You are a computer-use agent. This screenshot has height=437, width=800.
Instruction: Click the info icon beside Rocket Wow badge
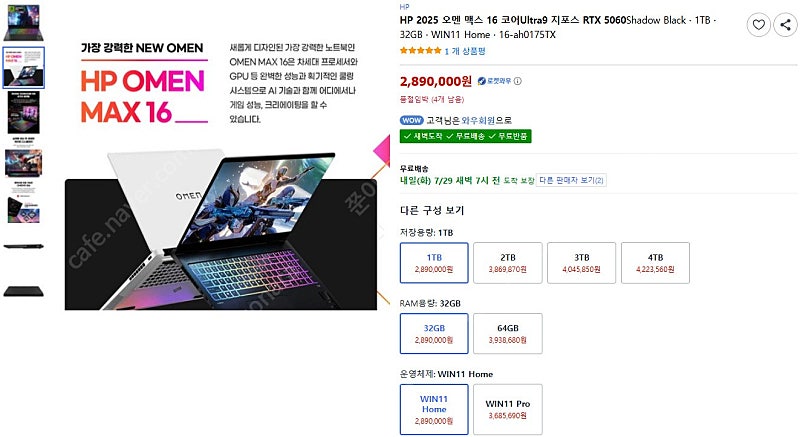517,81
